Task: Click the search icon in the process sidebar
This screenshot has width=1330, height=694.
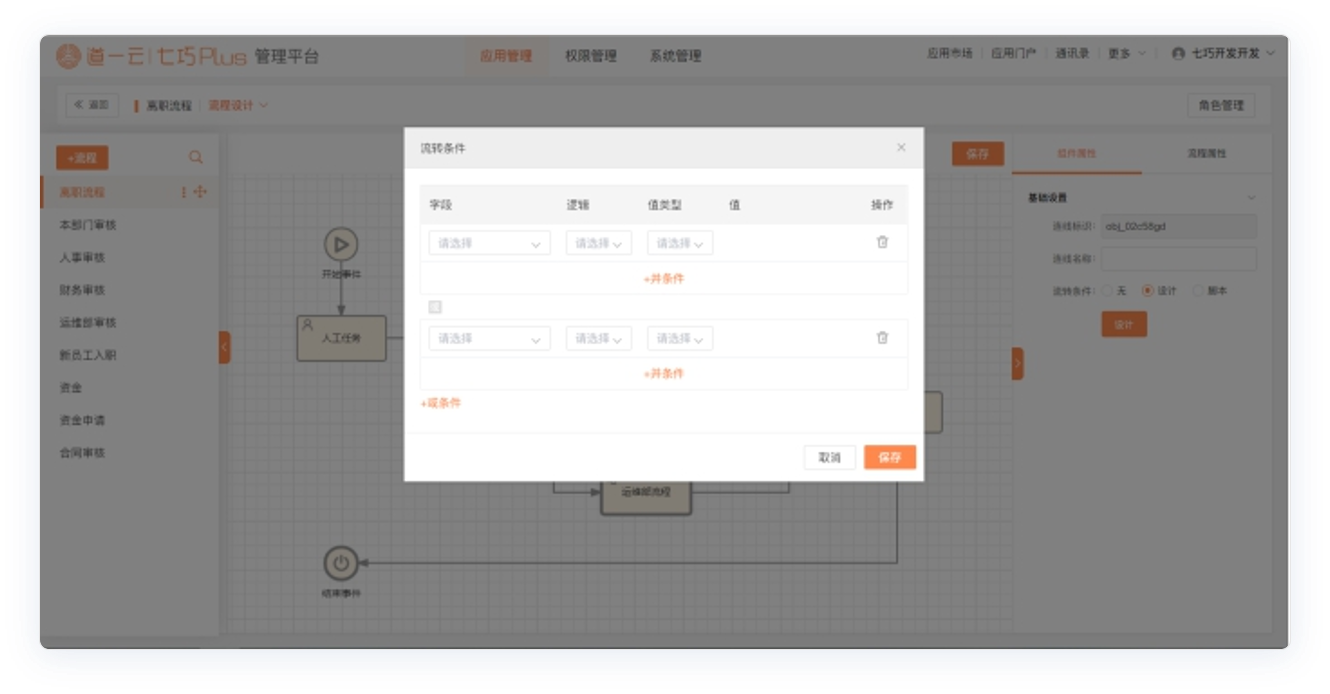Action: pyautogui.click(x=196, y=157)
